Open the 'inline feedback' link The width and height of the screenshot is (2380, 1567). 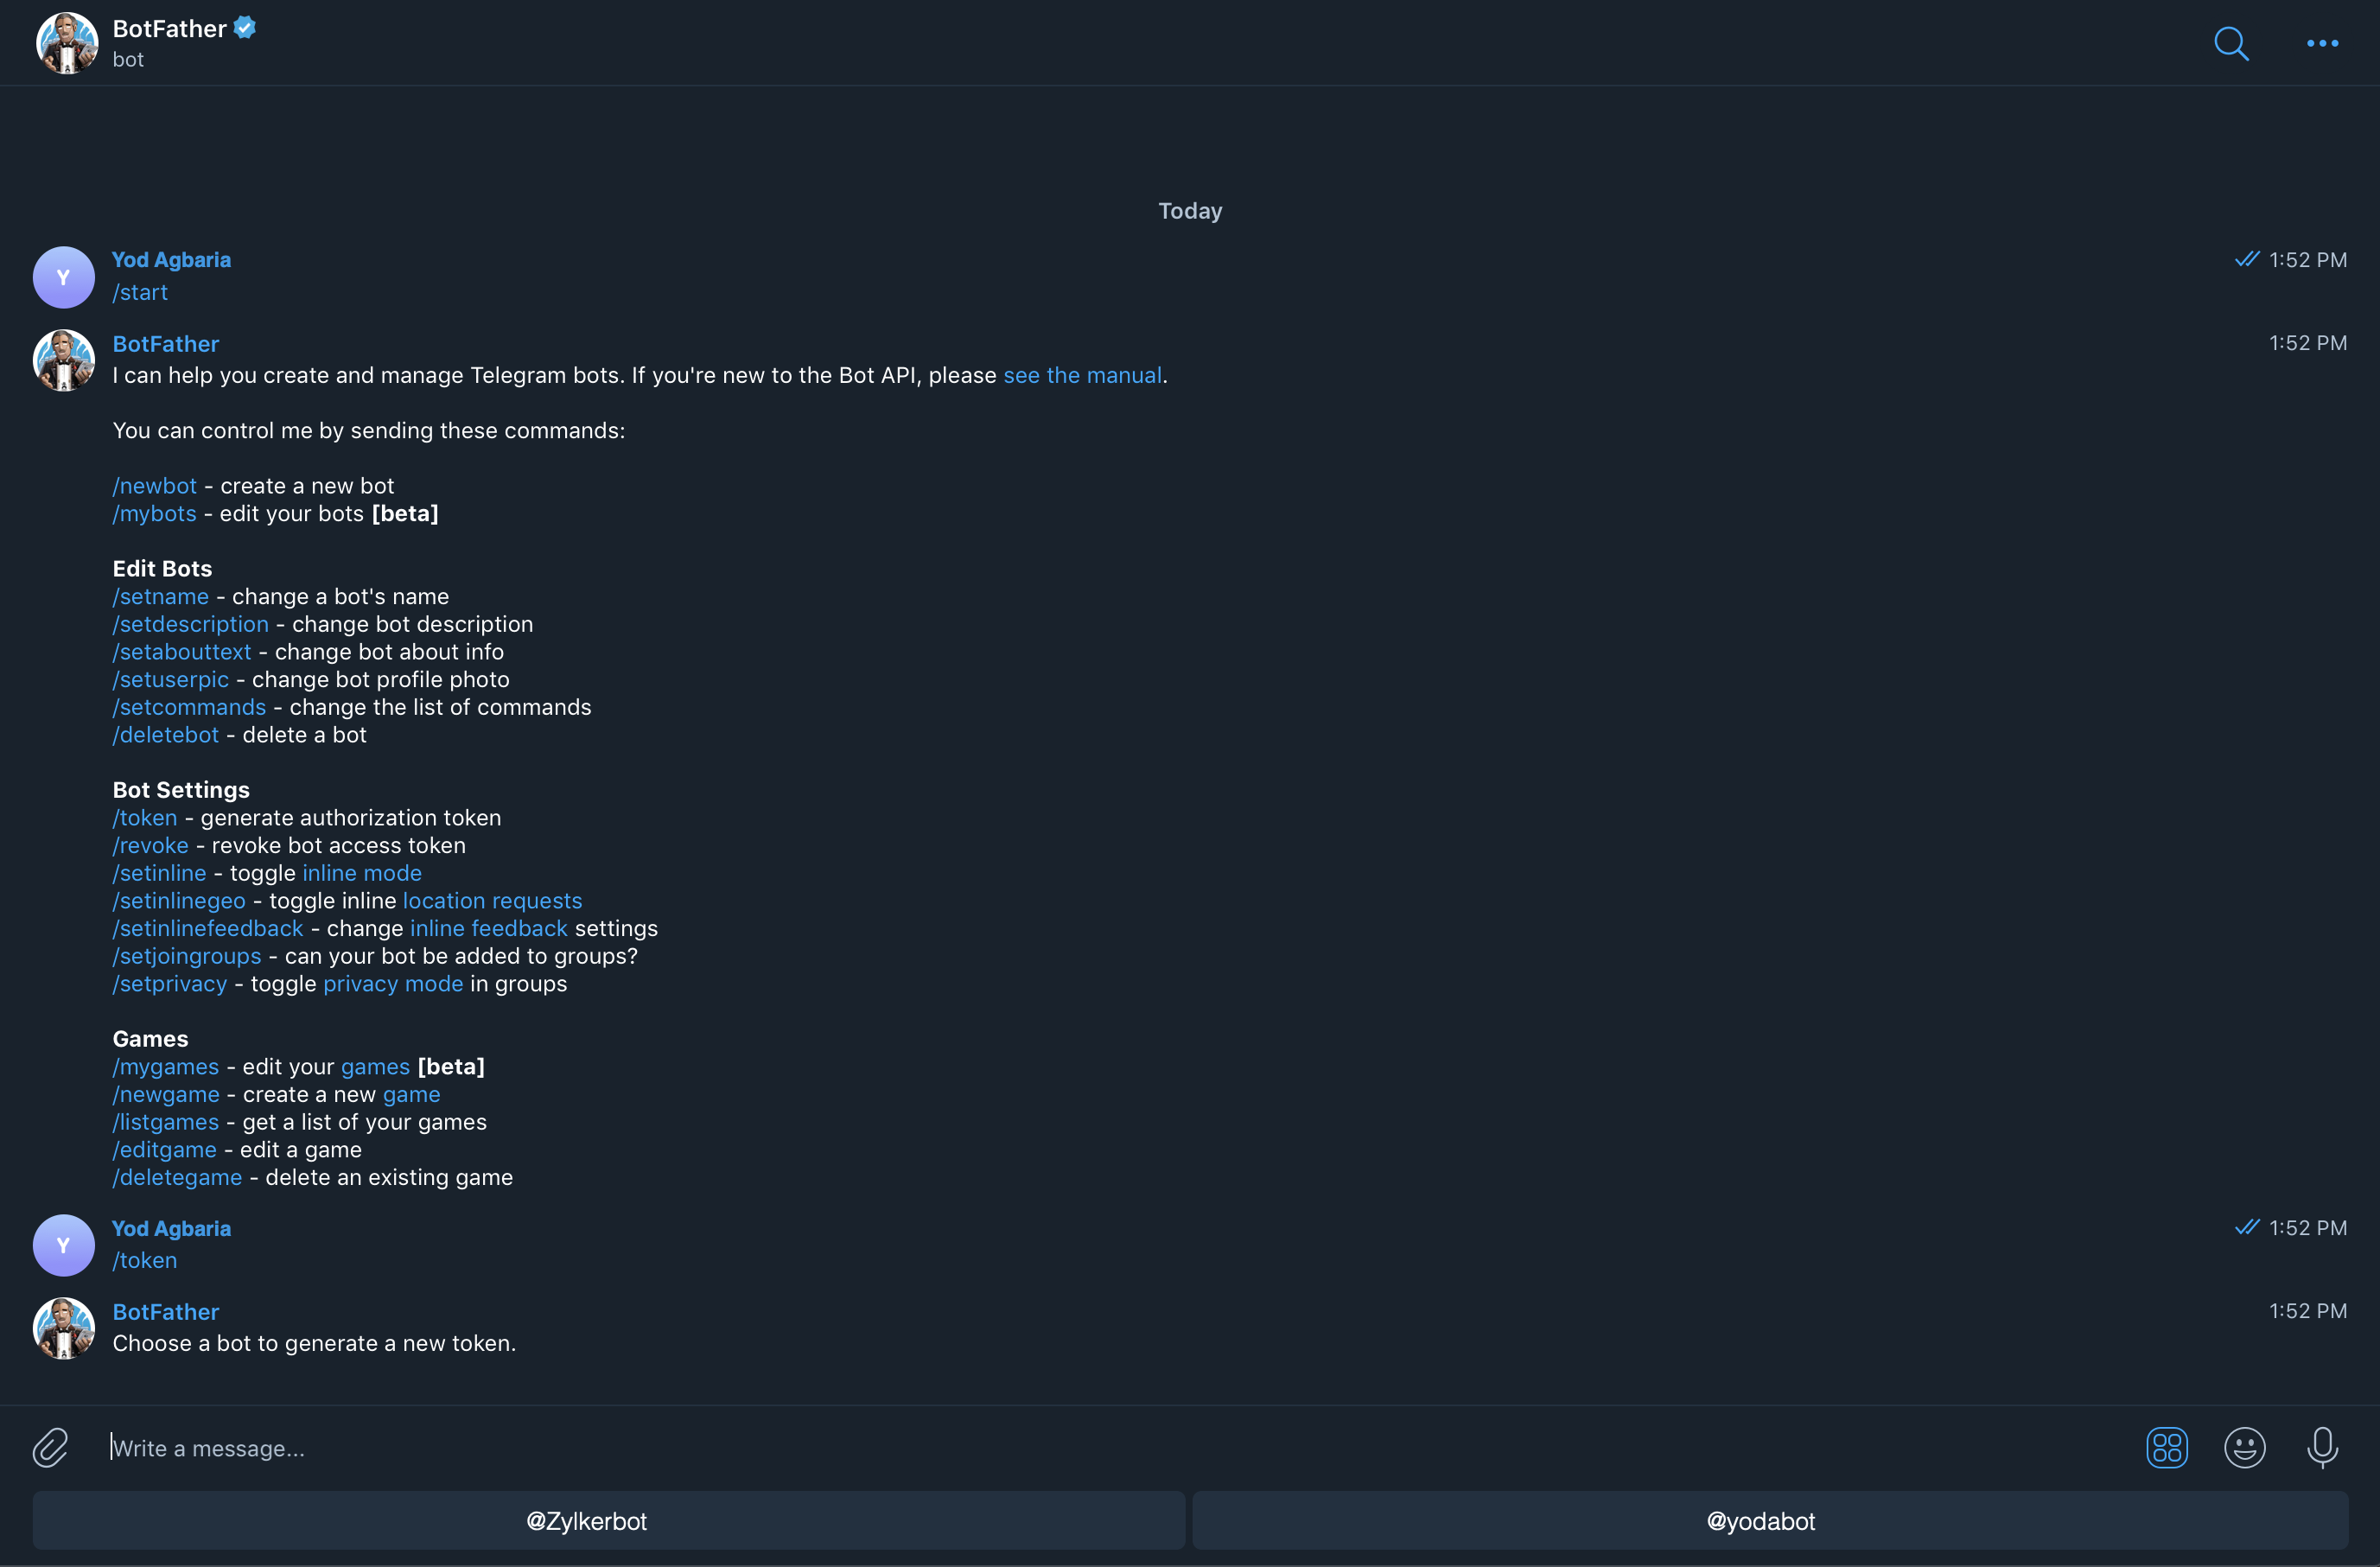pyautogui.click(x=489, y=929)
